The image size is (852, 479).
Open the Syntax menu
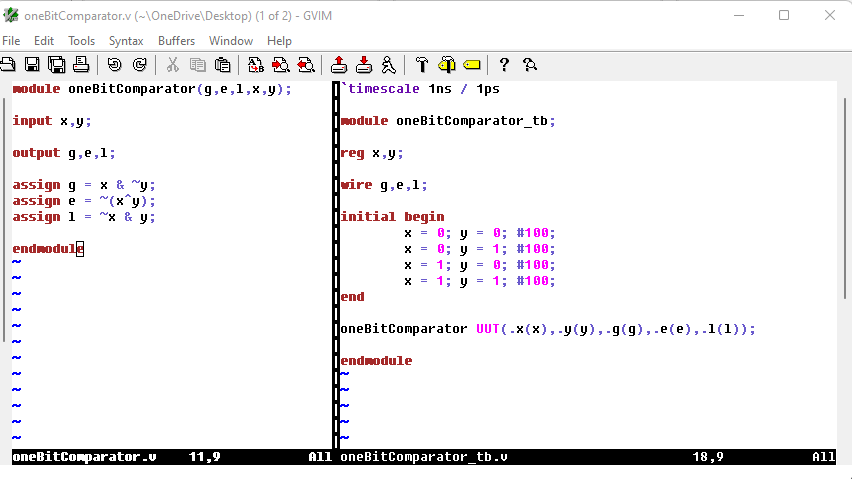pos(126,41)
